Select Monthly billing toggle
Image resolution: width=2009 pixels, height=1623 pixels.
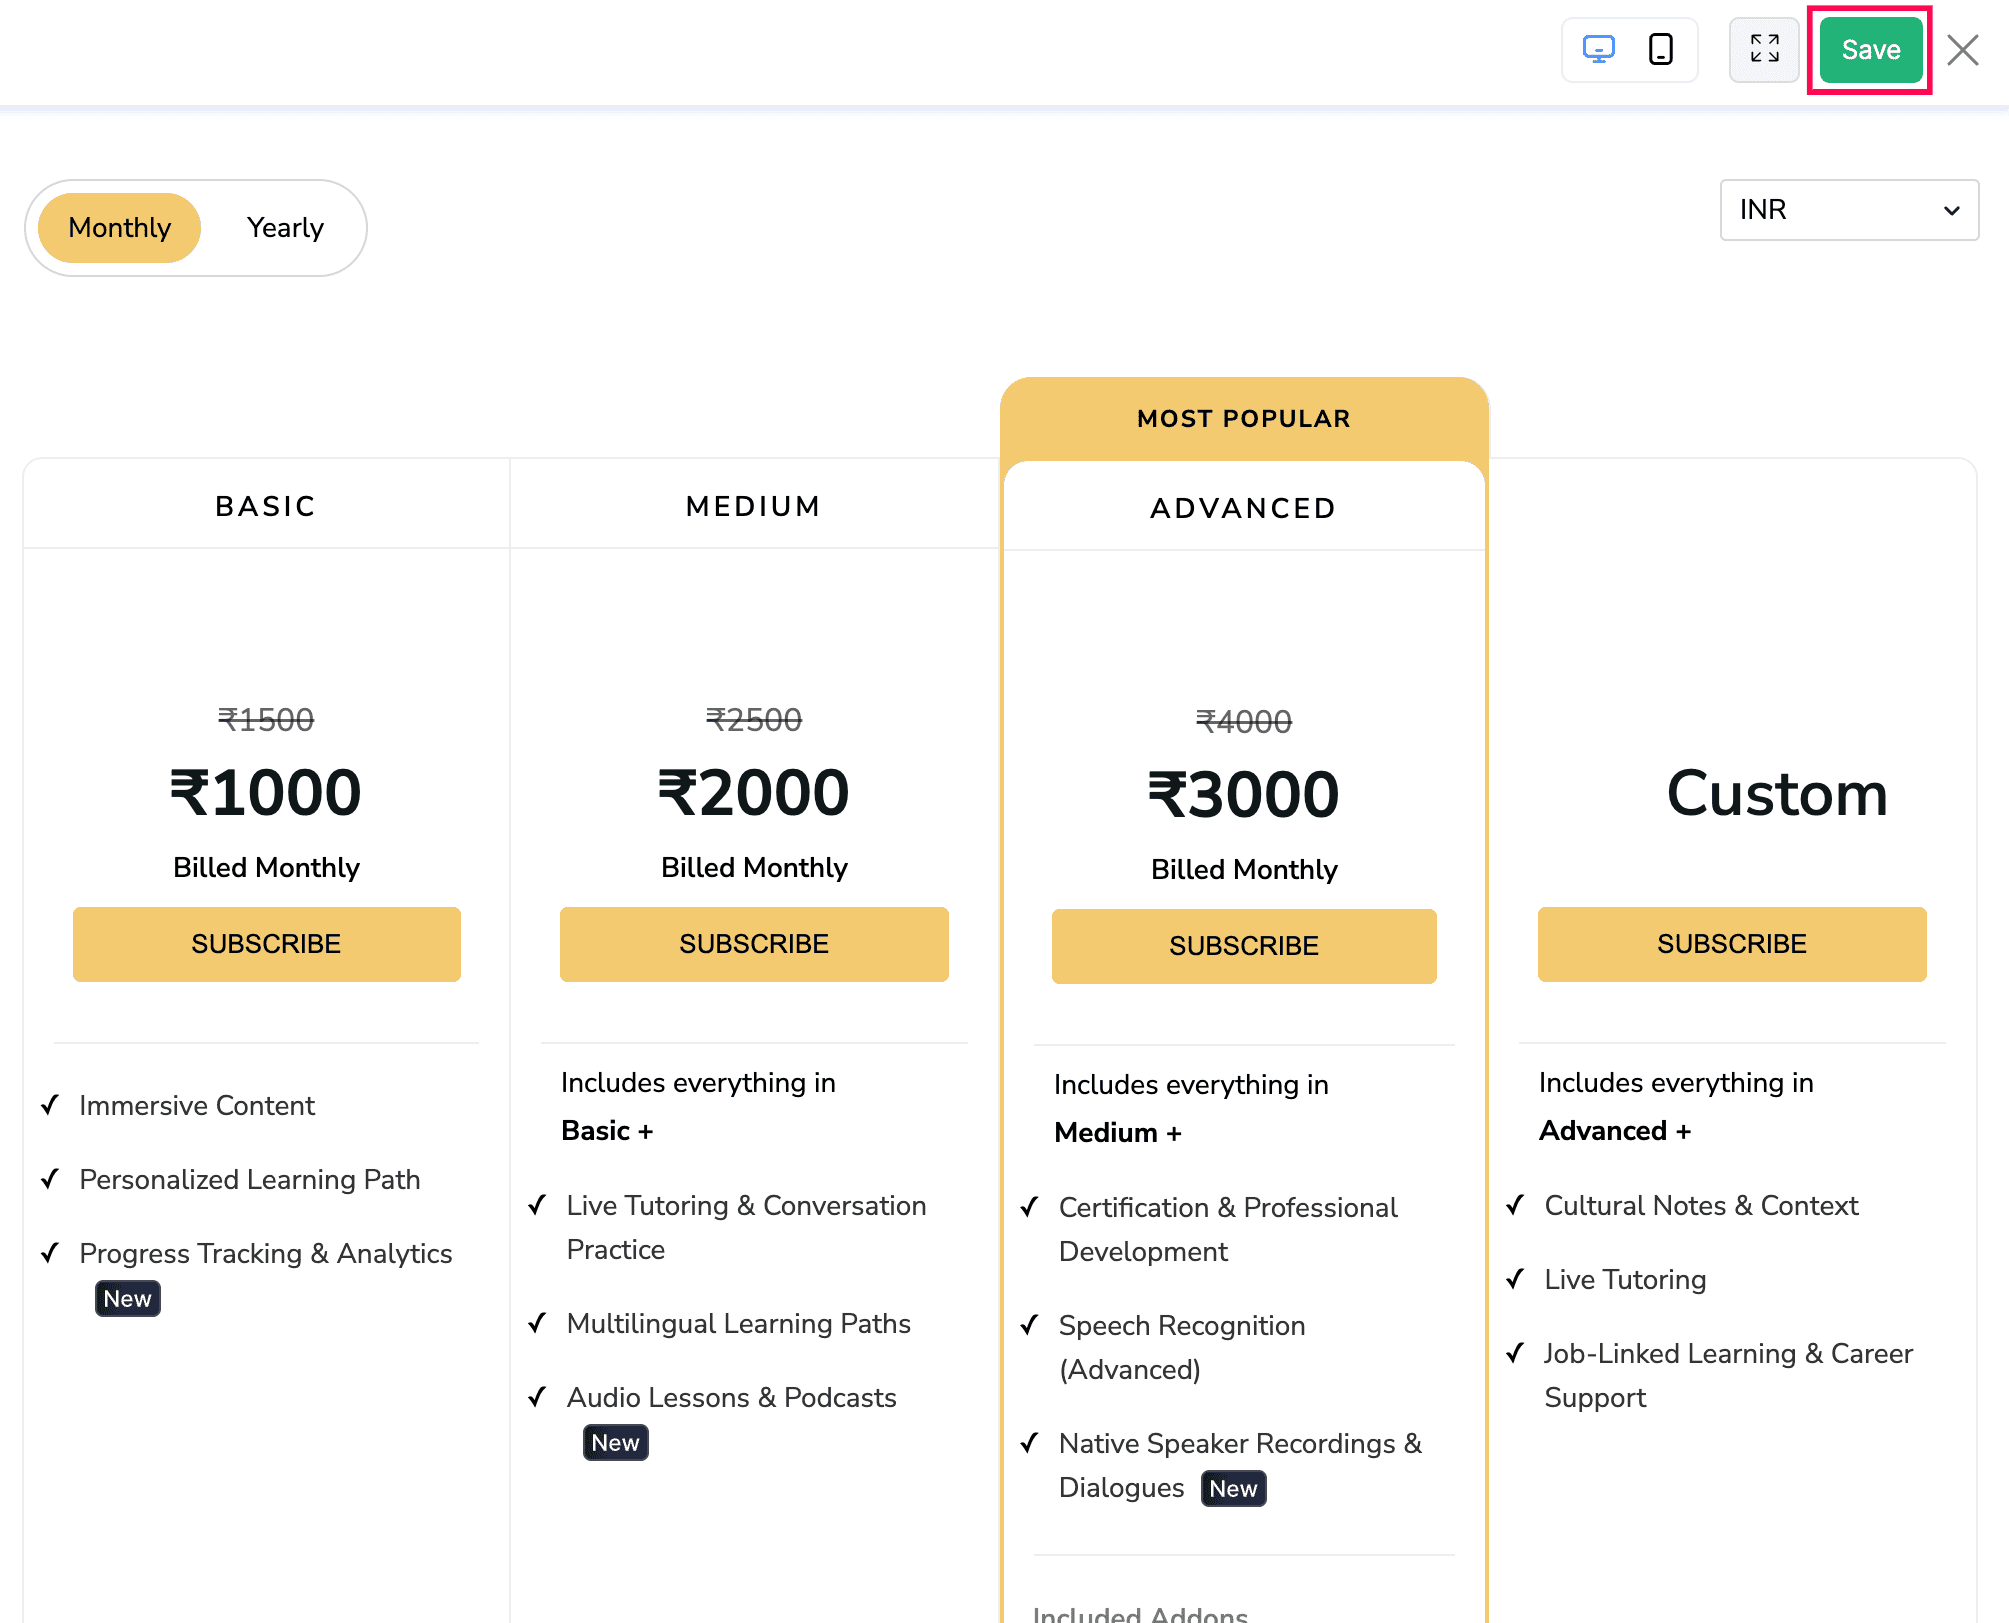click(120, 228)
